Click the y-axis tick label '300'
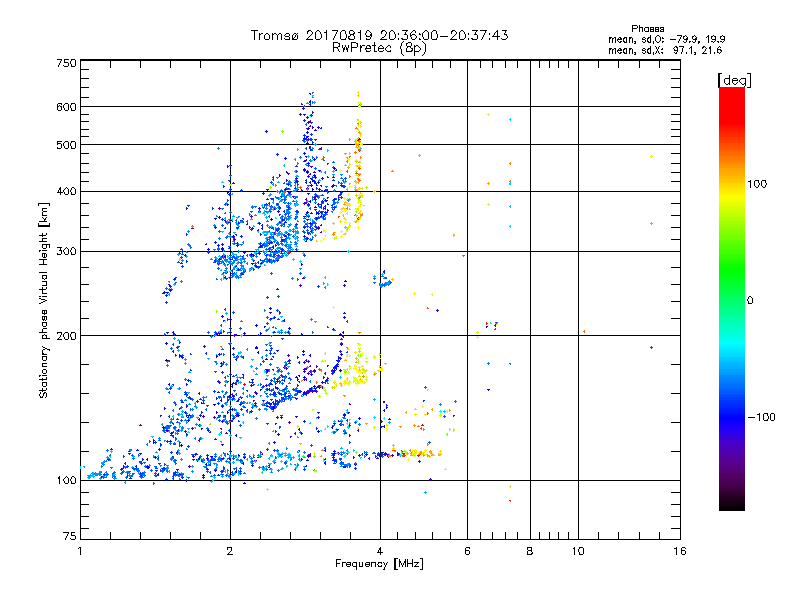This screenshot has width=800, height=600. pos(66,251)
